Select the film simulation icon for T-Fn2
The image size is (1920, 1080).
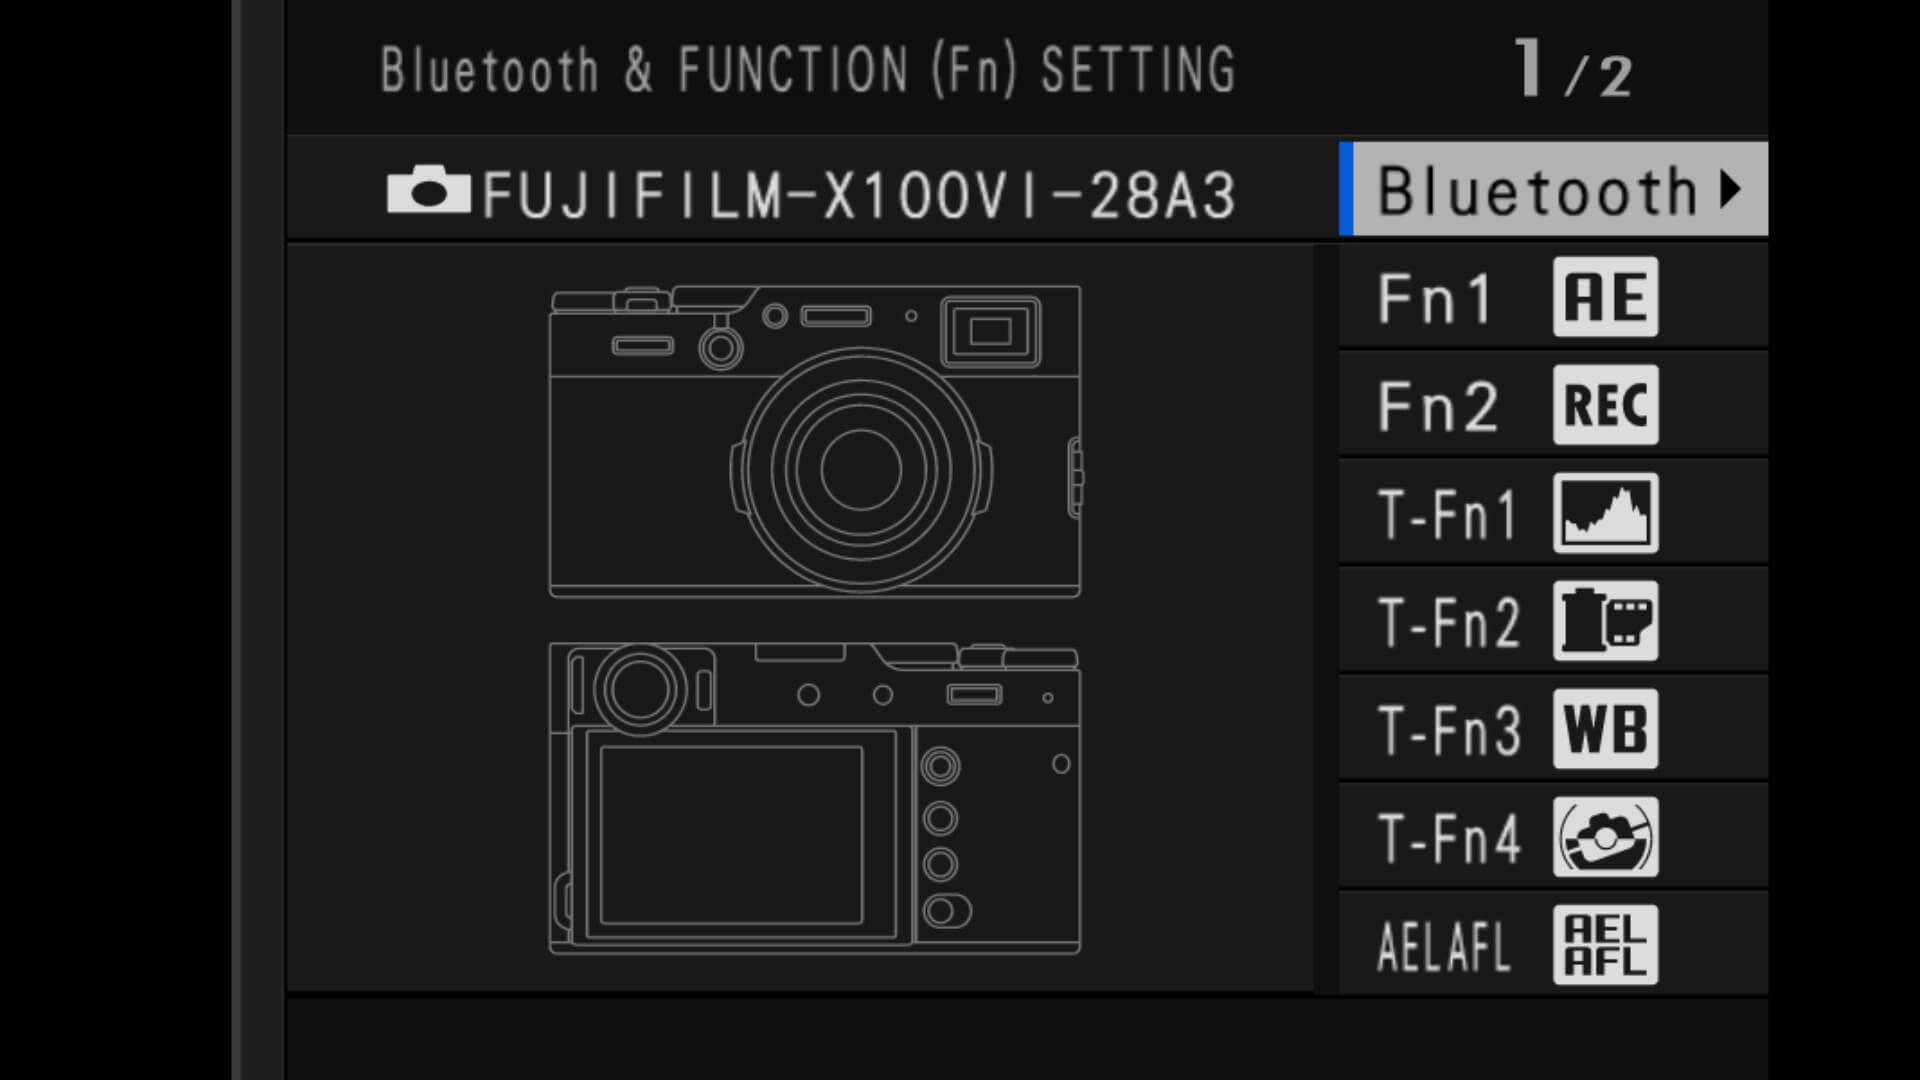pos(1605,621)
